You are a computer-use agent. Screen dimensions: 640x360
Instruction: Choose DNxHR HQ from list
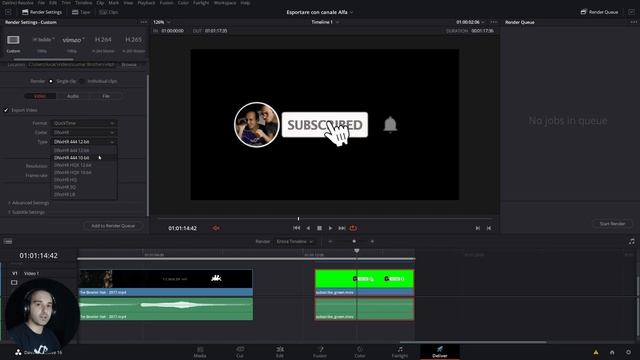point(84,180)
